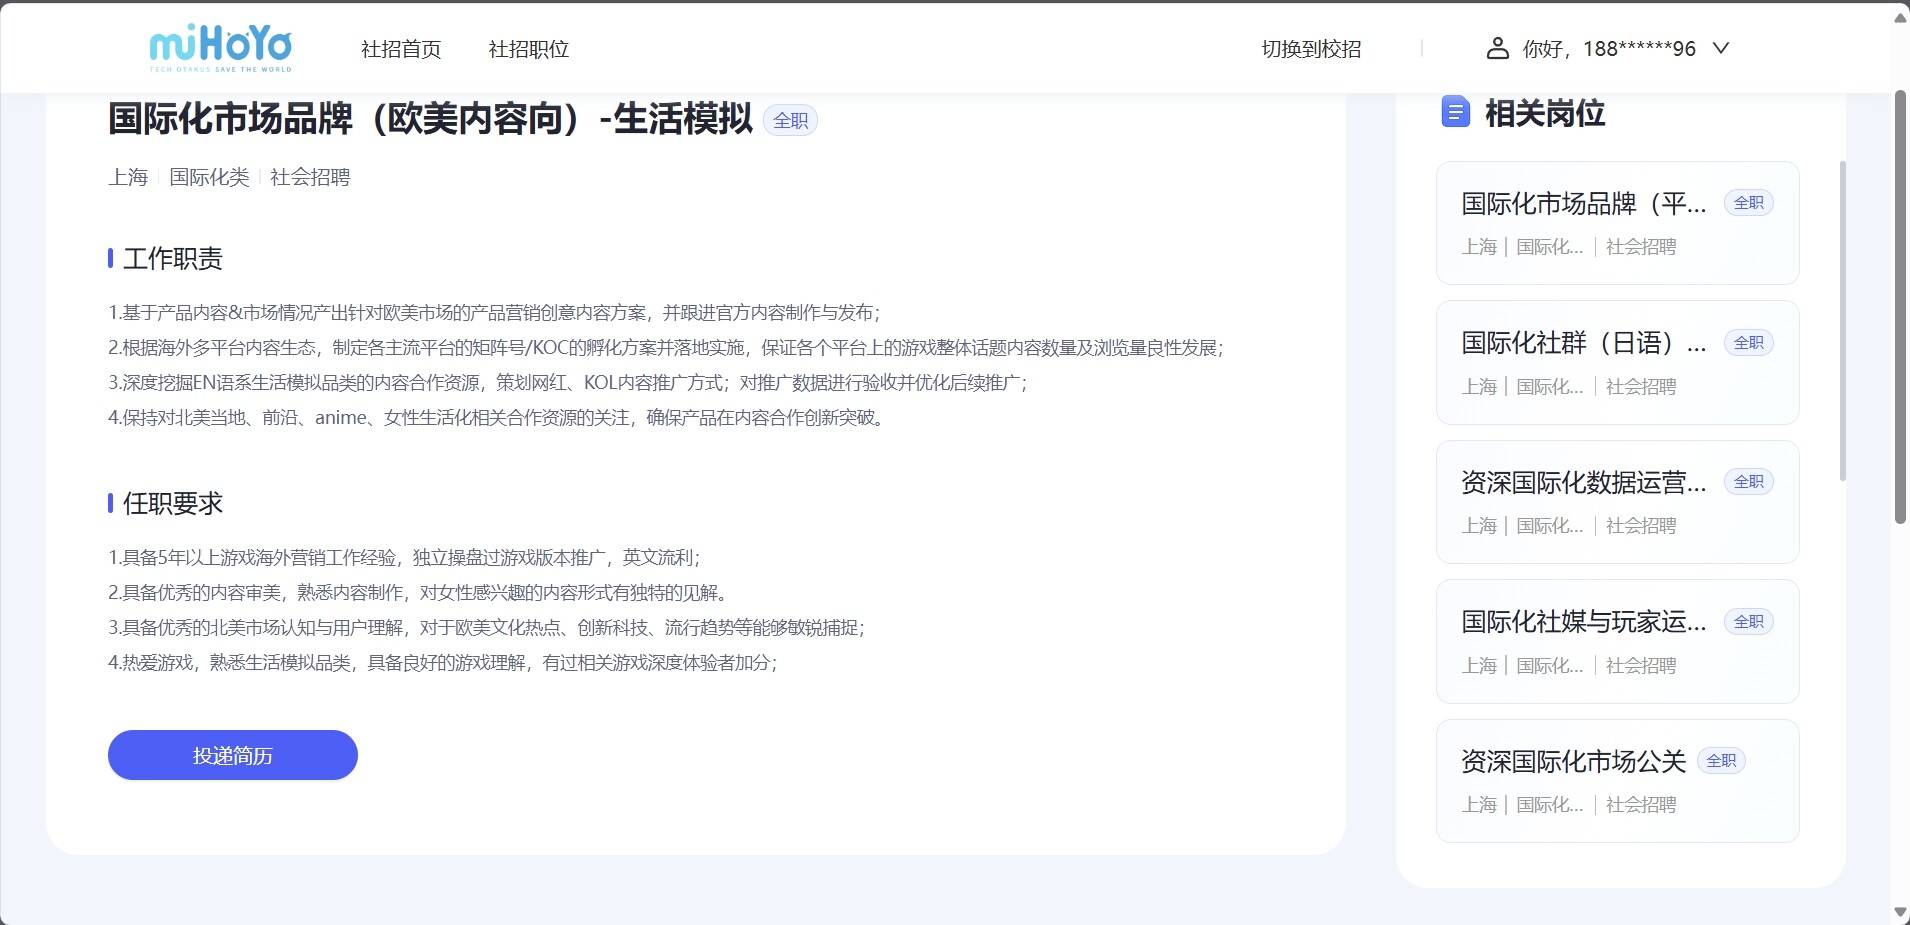Click the scroll-down arrow at page bottom-right
This screenshot has height=925, width=1910.
coord(1900,912)
